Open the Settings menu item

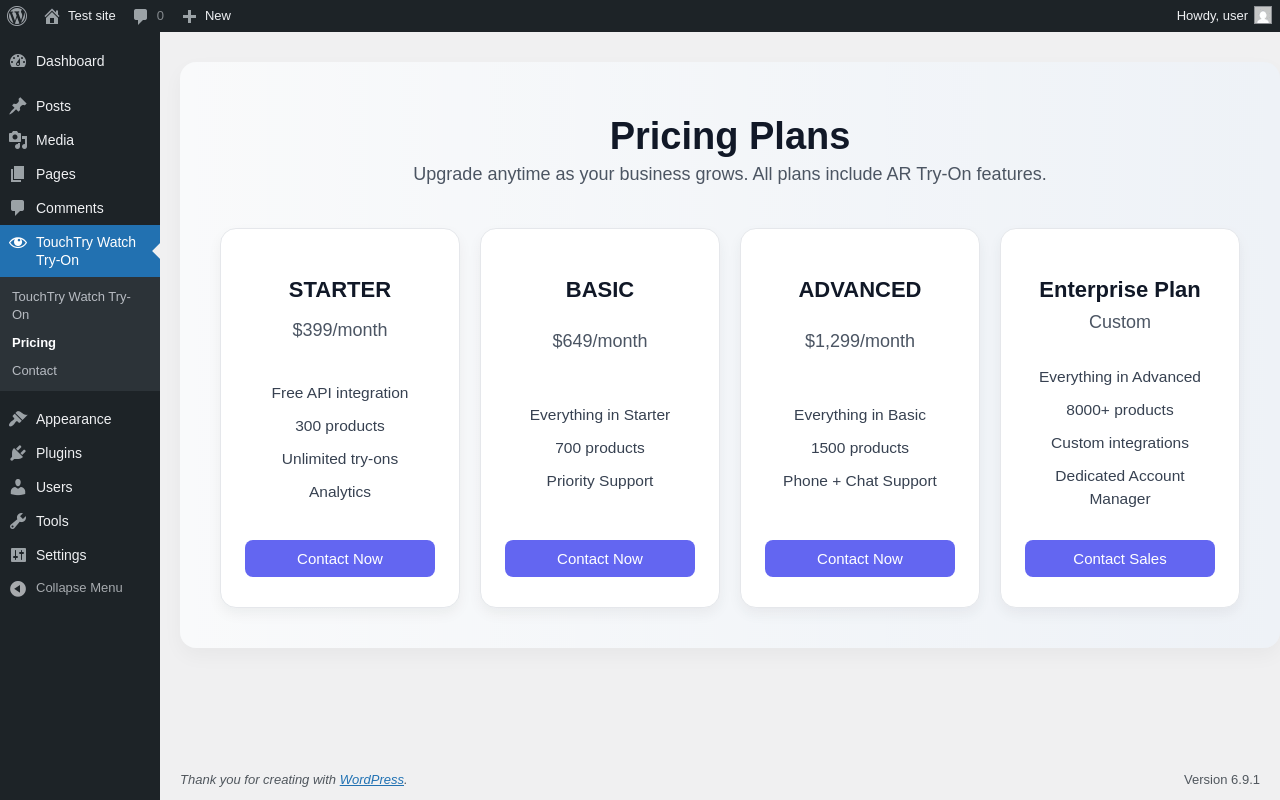61,555
